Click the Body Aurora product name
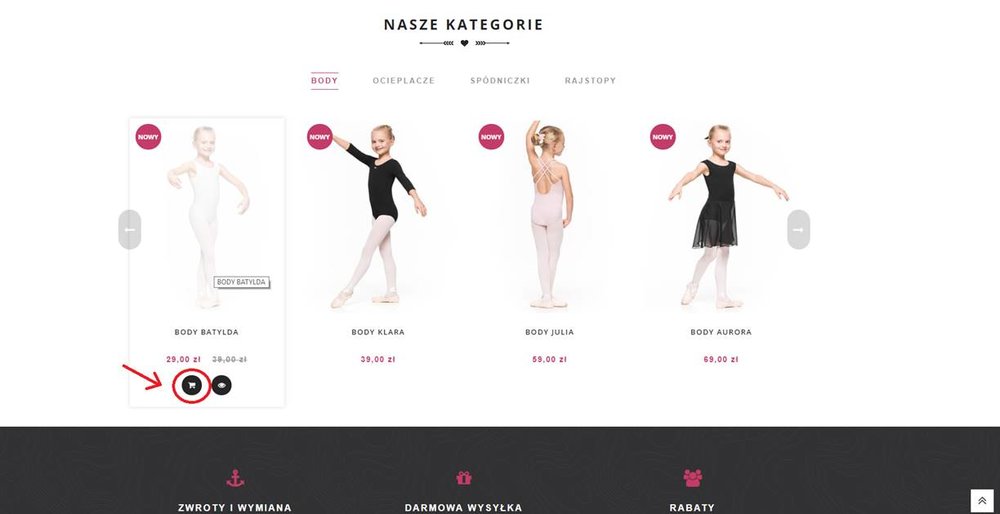Screen dimensions: 1000x514 click(721, 332)
